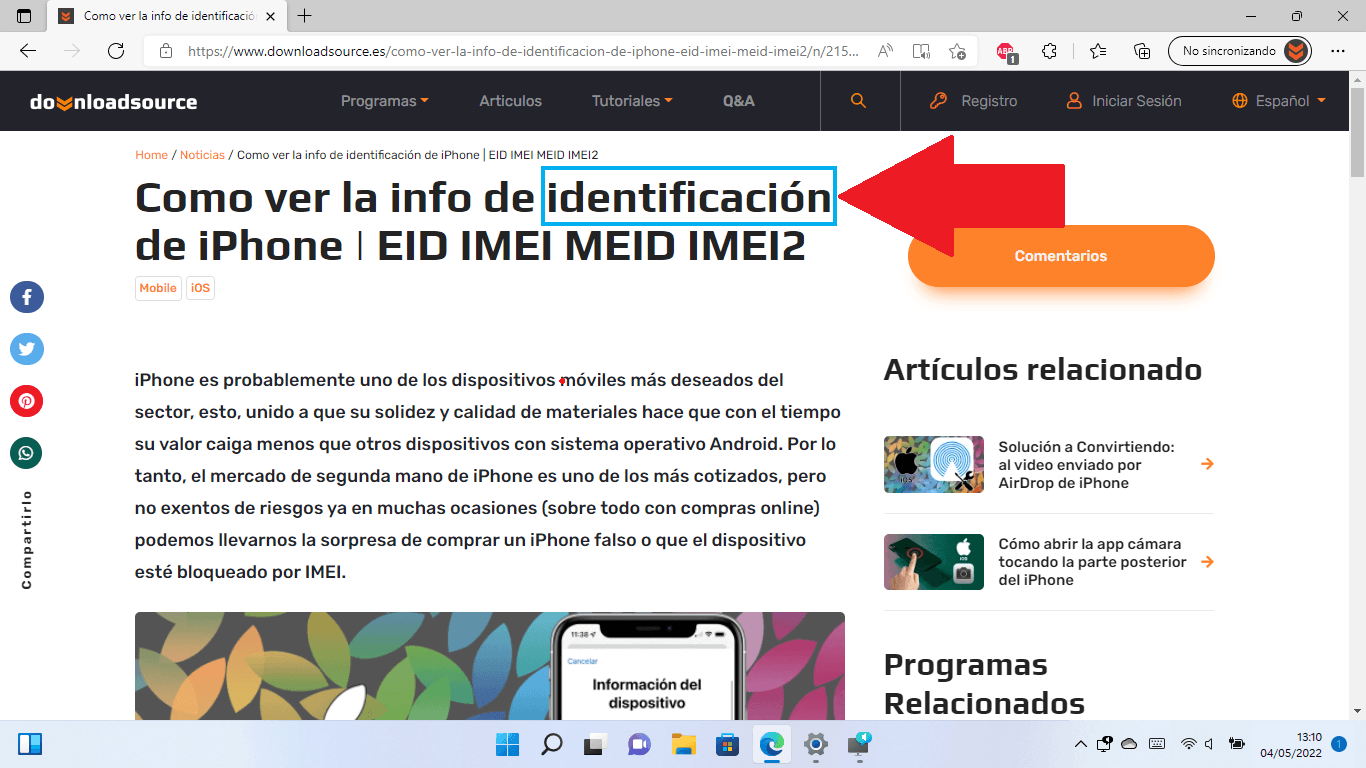The height and width of the screenshot is (768, 1366).
Task: Click the Registro link
Action: point(973,101)
